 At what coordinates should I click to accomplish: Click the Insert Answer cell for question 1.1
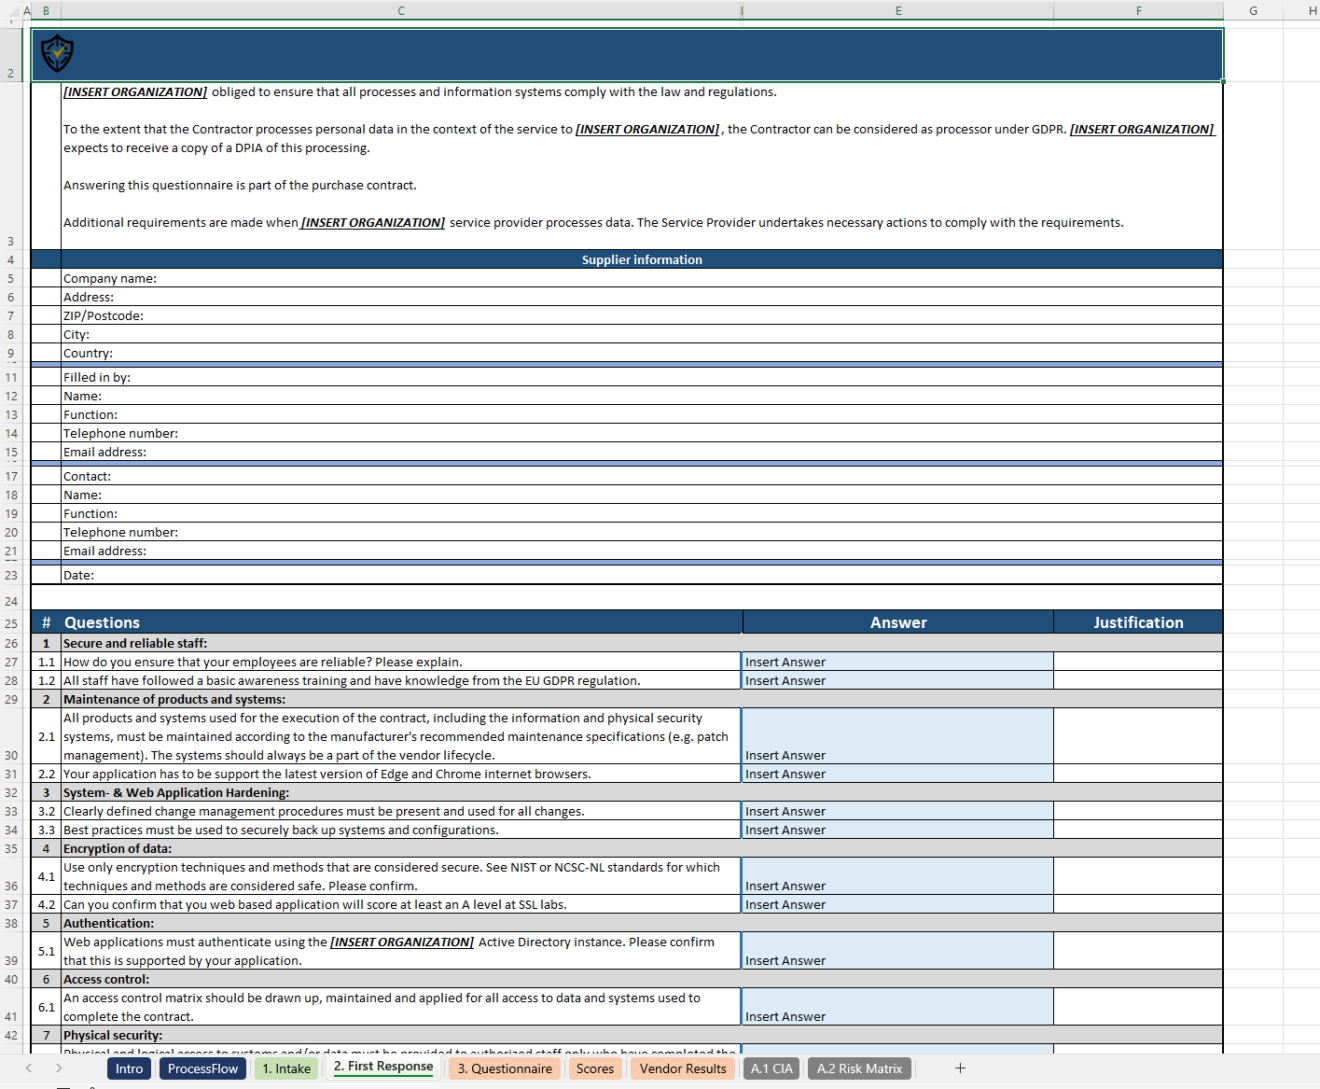tap(897, 661)
